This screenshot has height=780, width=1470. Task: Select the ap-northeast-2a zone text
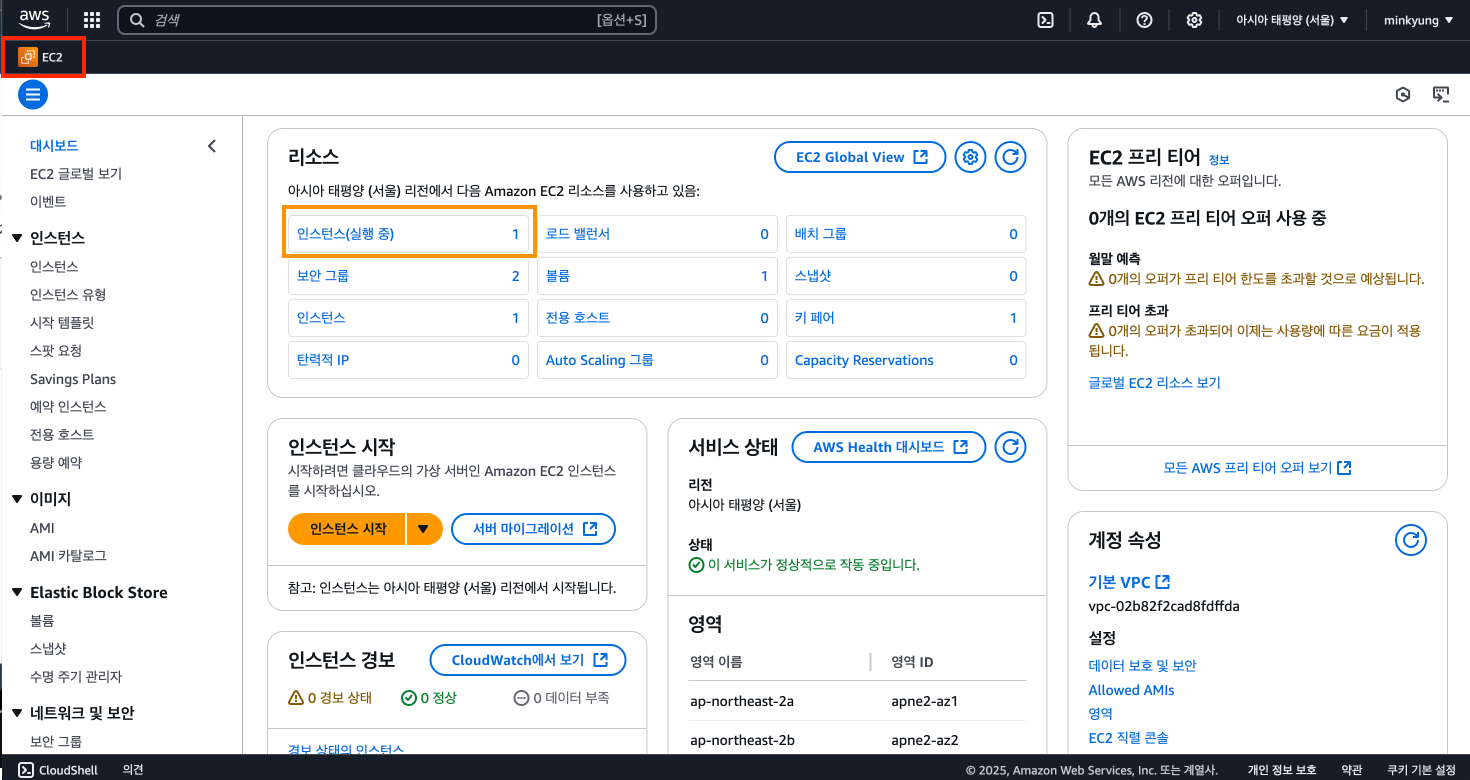click(742, 701)
